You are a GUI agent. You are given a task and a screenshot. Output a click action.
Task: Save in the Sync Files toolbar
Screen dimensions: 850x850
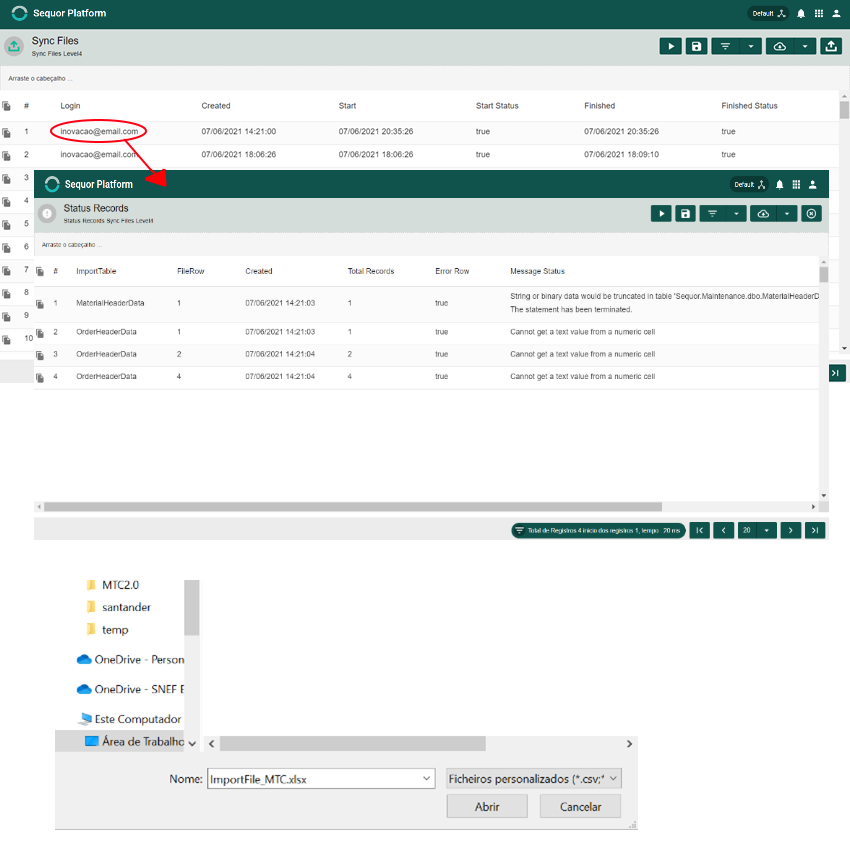pos(697,46)
